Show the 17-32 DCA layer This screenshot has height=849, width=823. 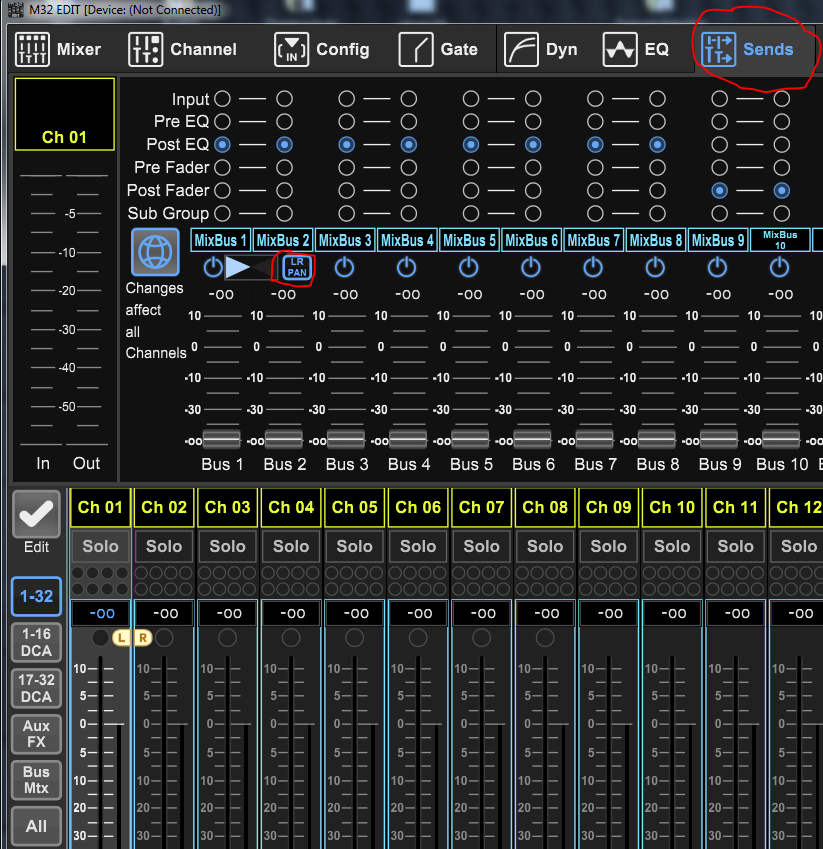36,689
